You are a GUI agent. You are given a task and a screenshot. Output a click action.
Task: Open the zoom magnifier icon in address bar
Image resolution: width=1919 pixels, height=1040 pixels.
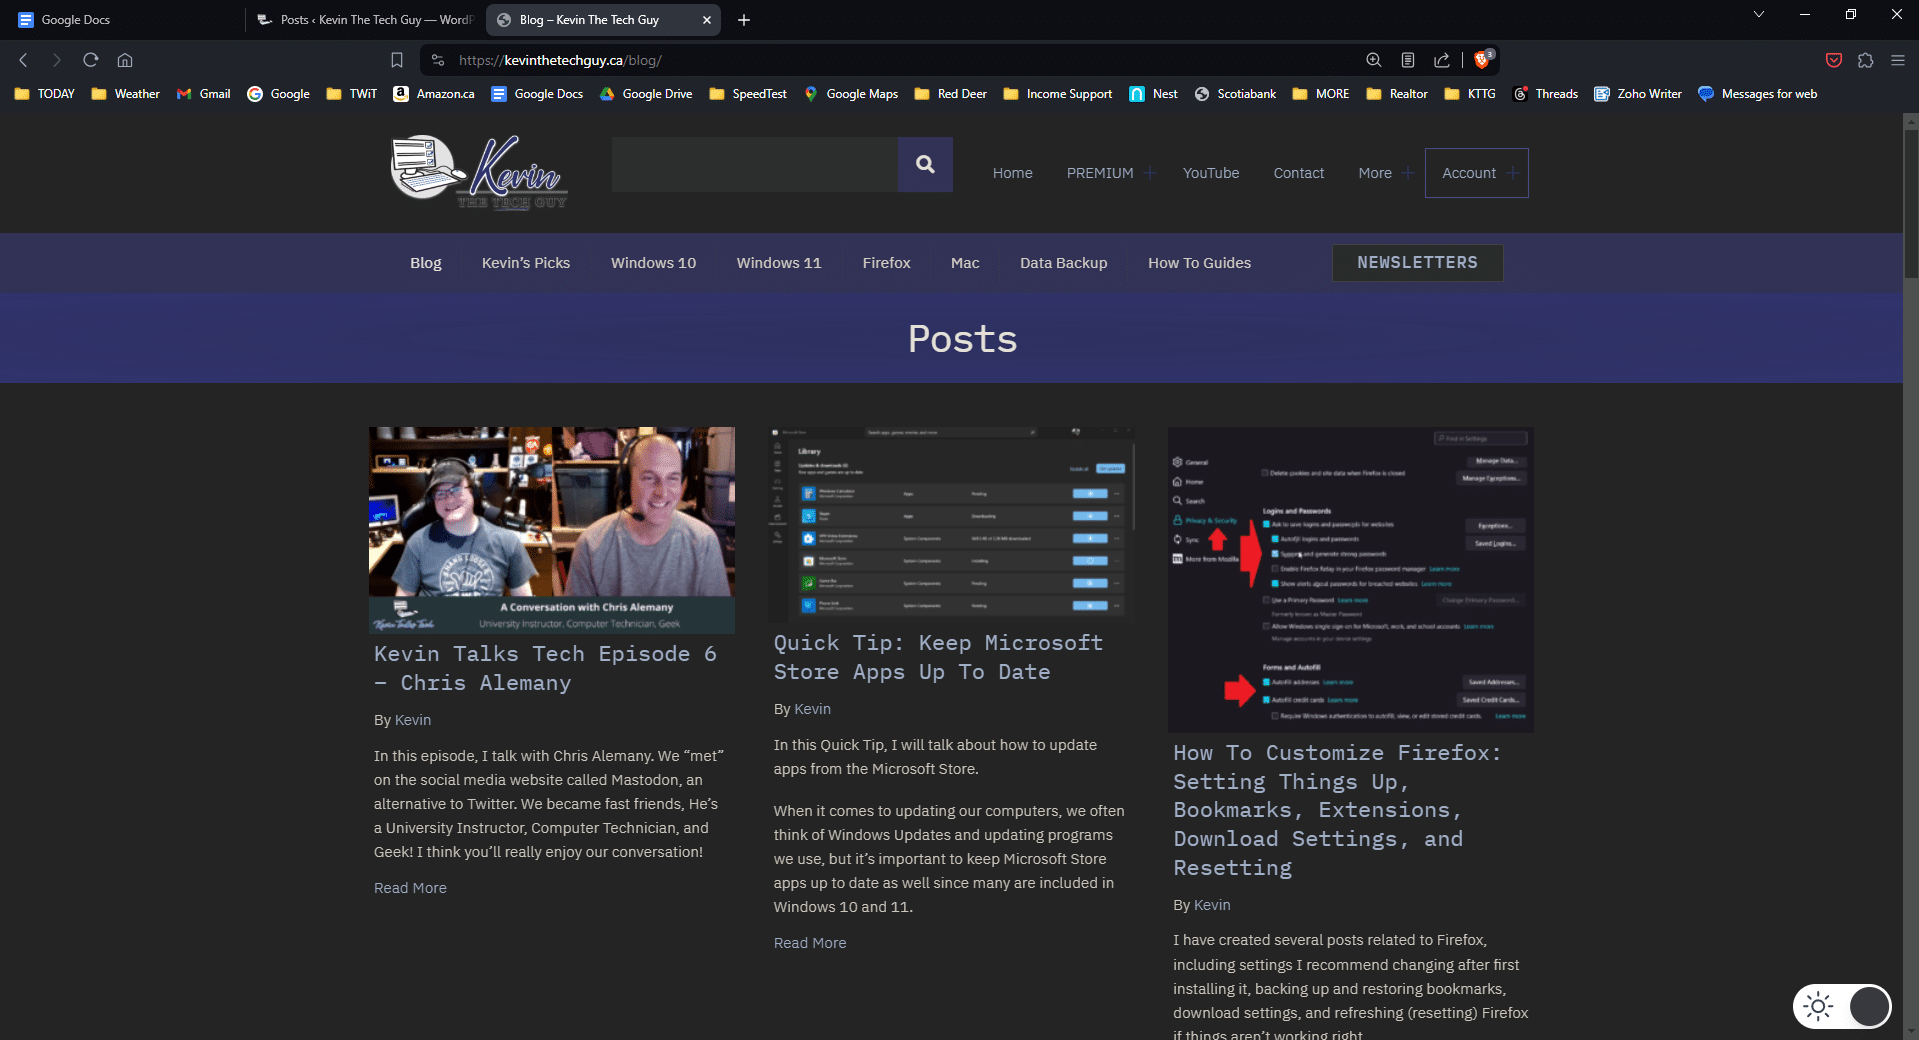tap(1374, 60)
